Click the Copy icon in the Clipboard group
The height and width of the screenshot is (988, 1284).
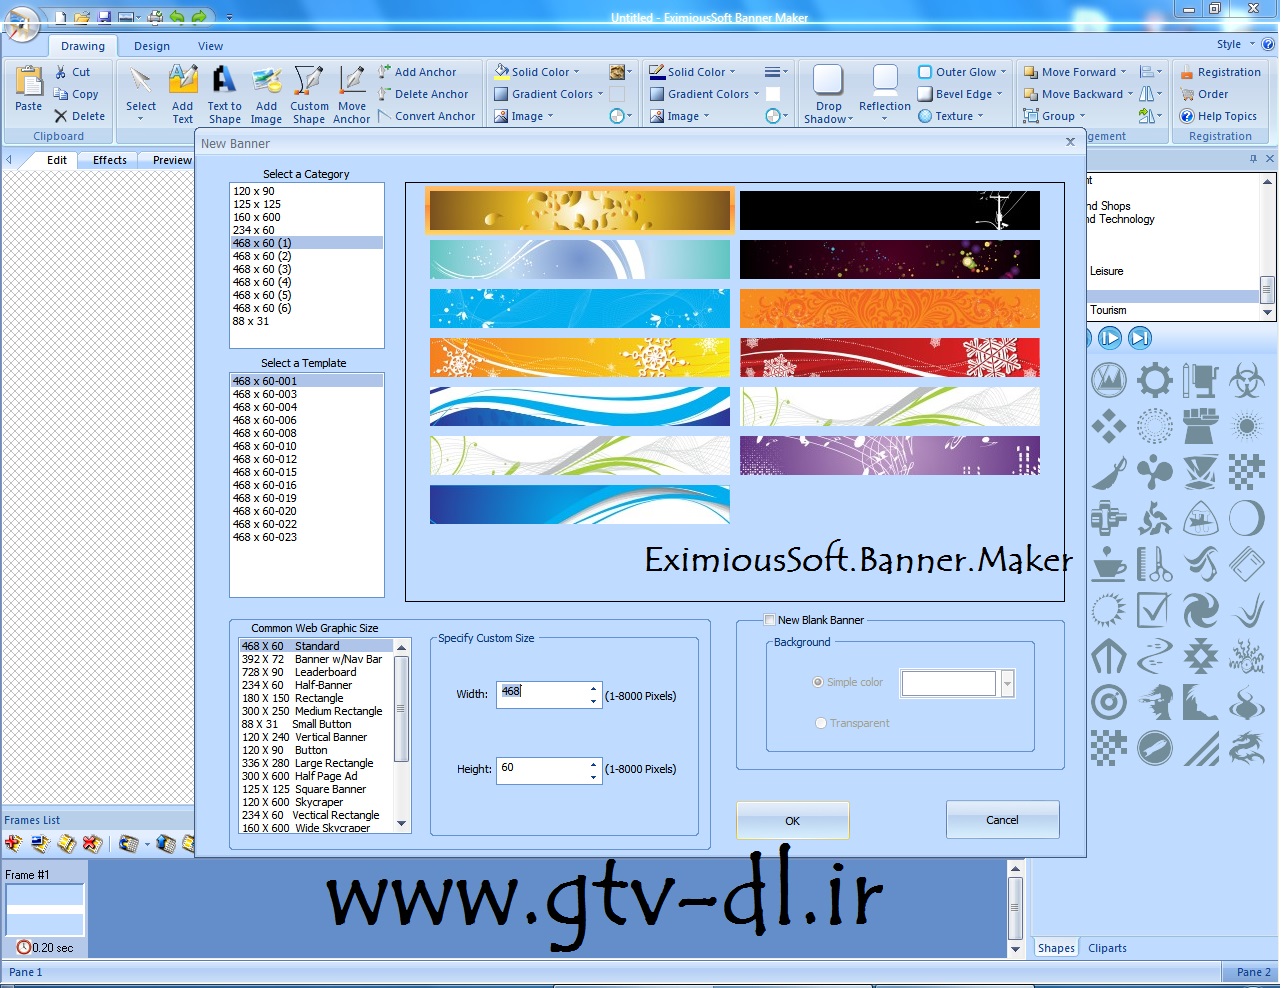61,94
